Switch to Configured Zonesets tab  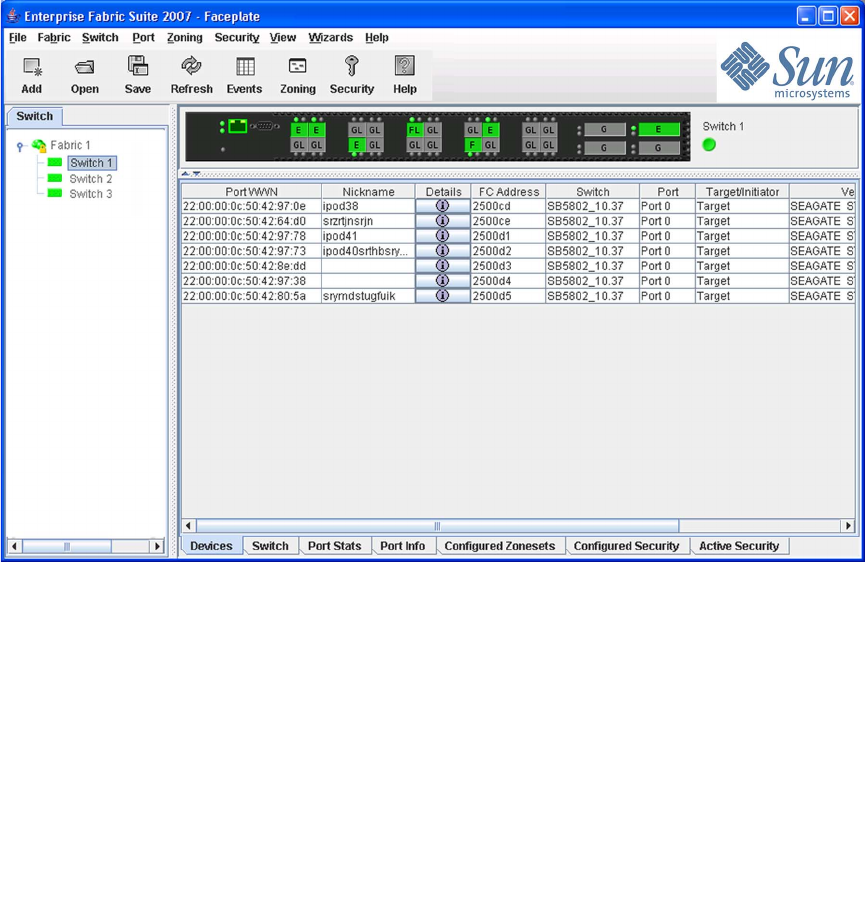tap(500, 546)
